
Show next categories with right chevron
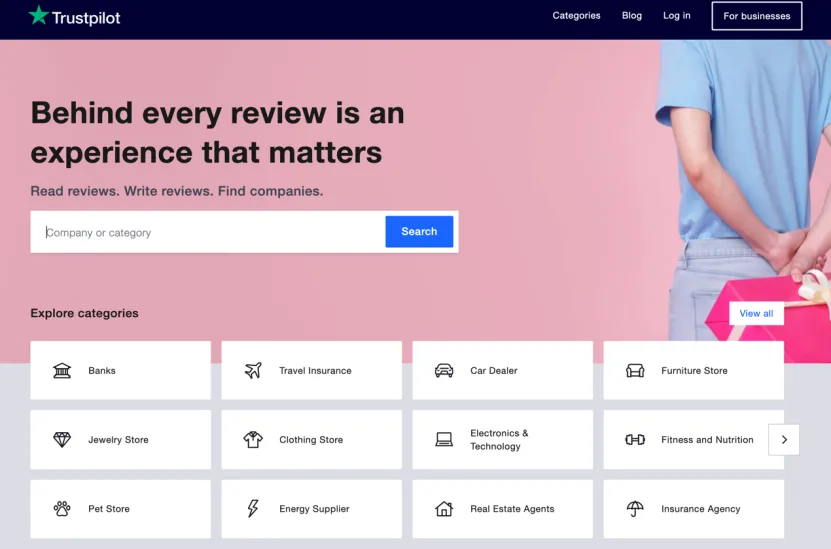tap(784, 439)
